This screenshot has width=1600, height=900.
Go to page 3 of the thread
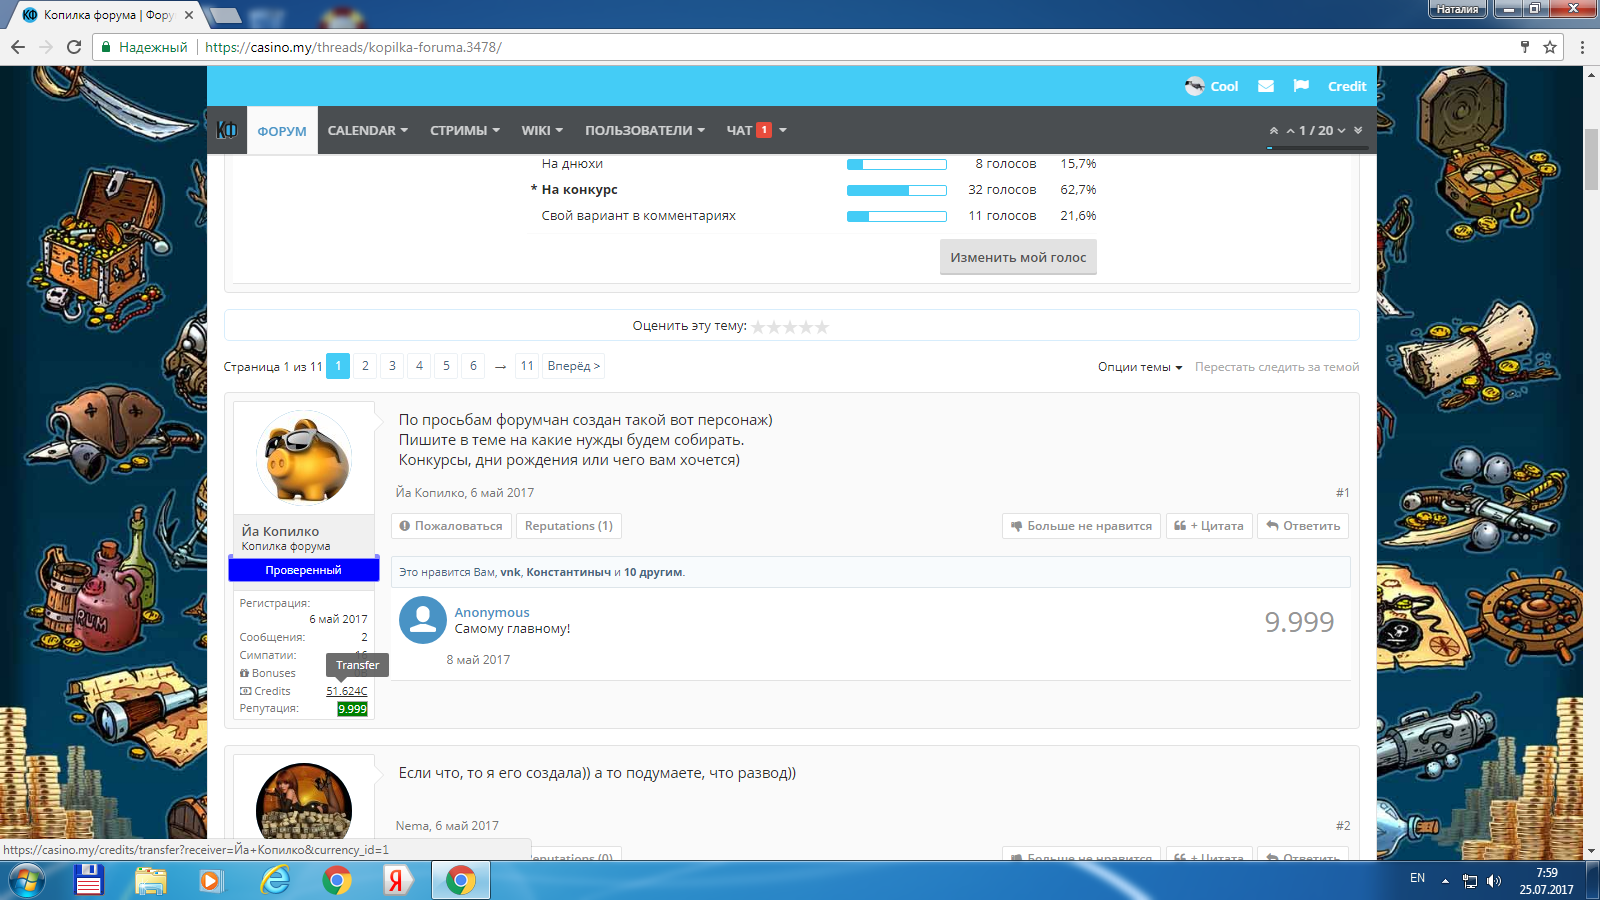coord(393,366)
